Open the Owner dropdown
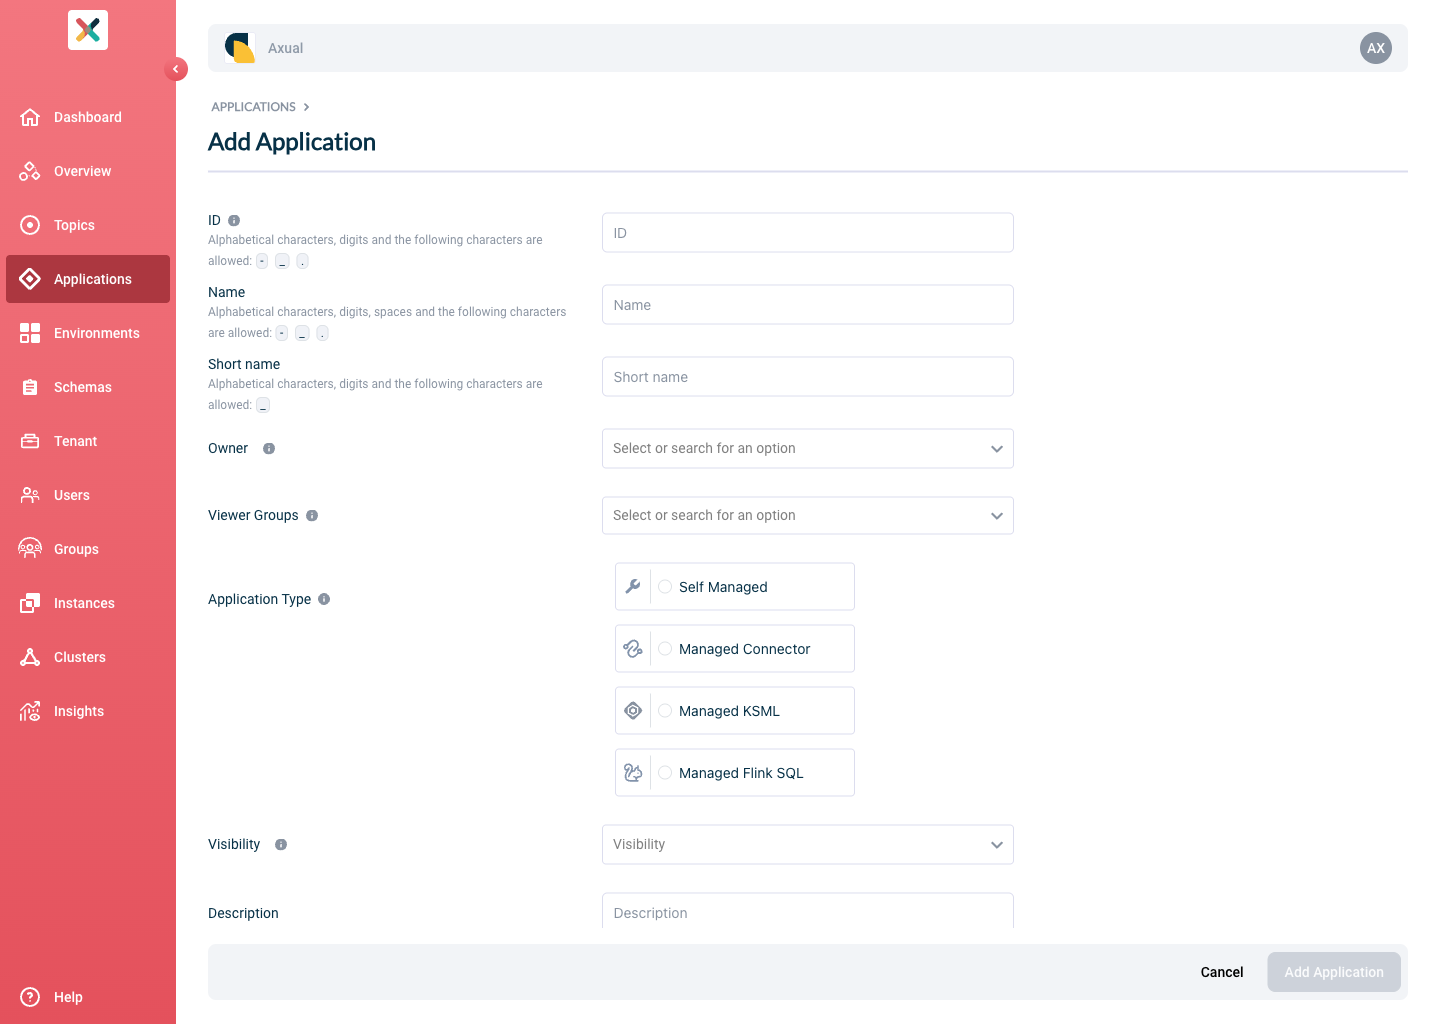 point(808,449)
